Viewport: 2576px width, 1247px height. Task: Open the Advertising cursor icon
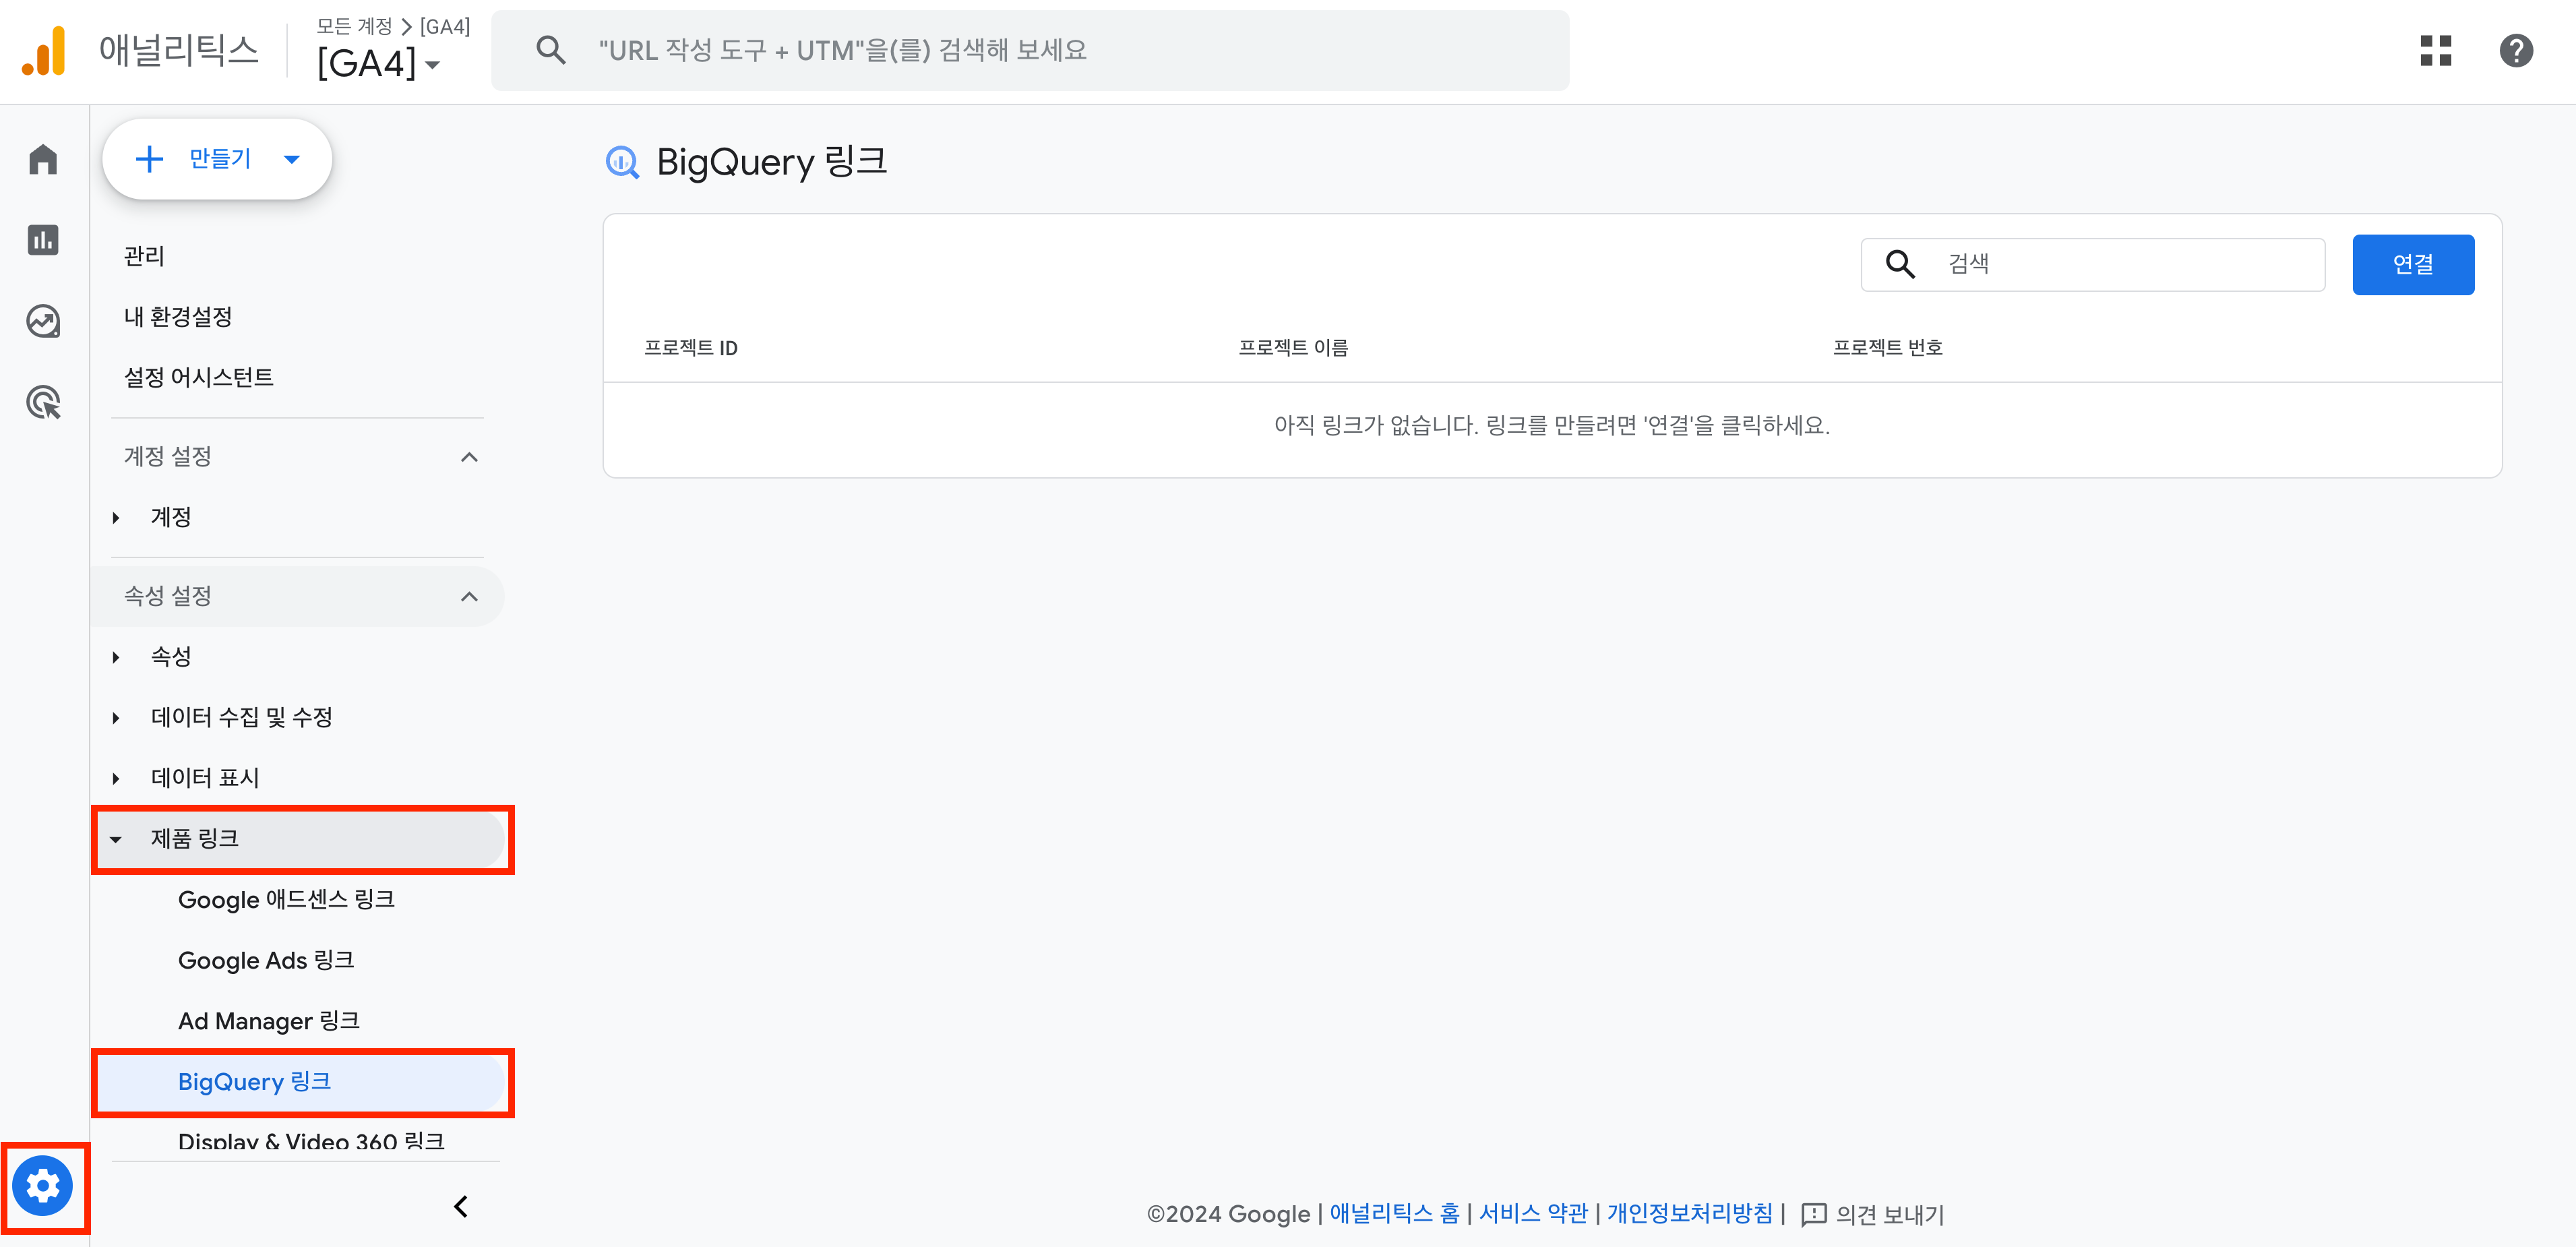[x=43, y=402]
